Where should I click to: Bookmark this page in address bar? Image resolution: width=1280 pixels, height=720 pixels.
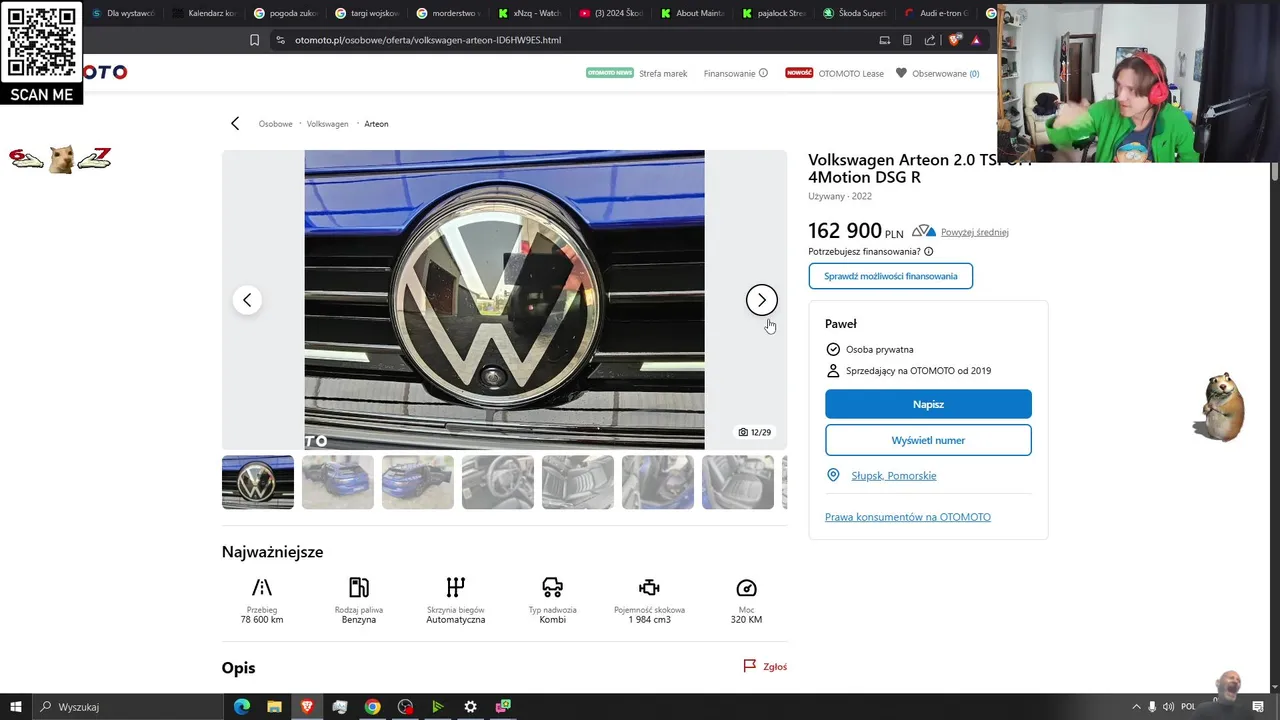[255, 40]
